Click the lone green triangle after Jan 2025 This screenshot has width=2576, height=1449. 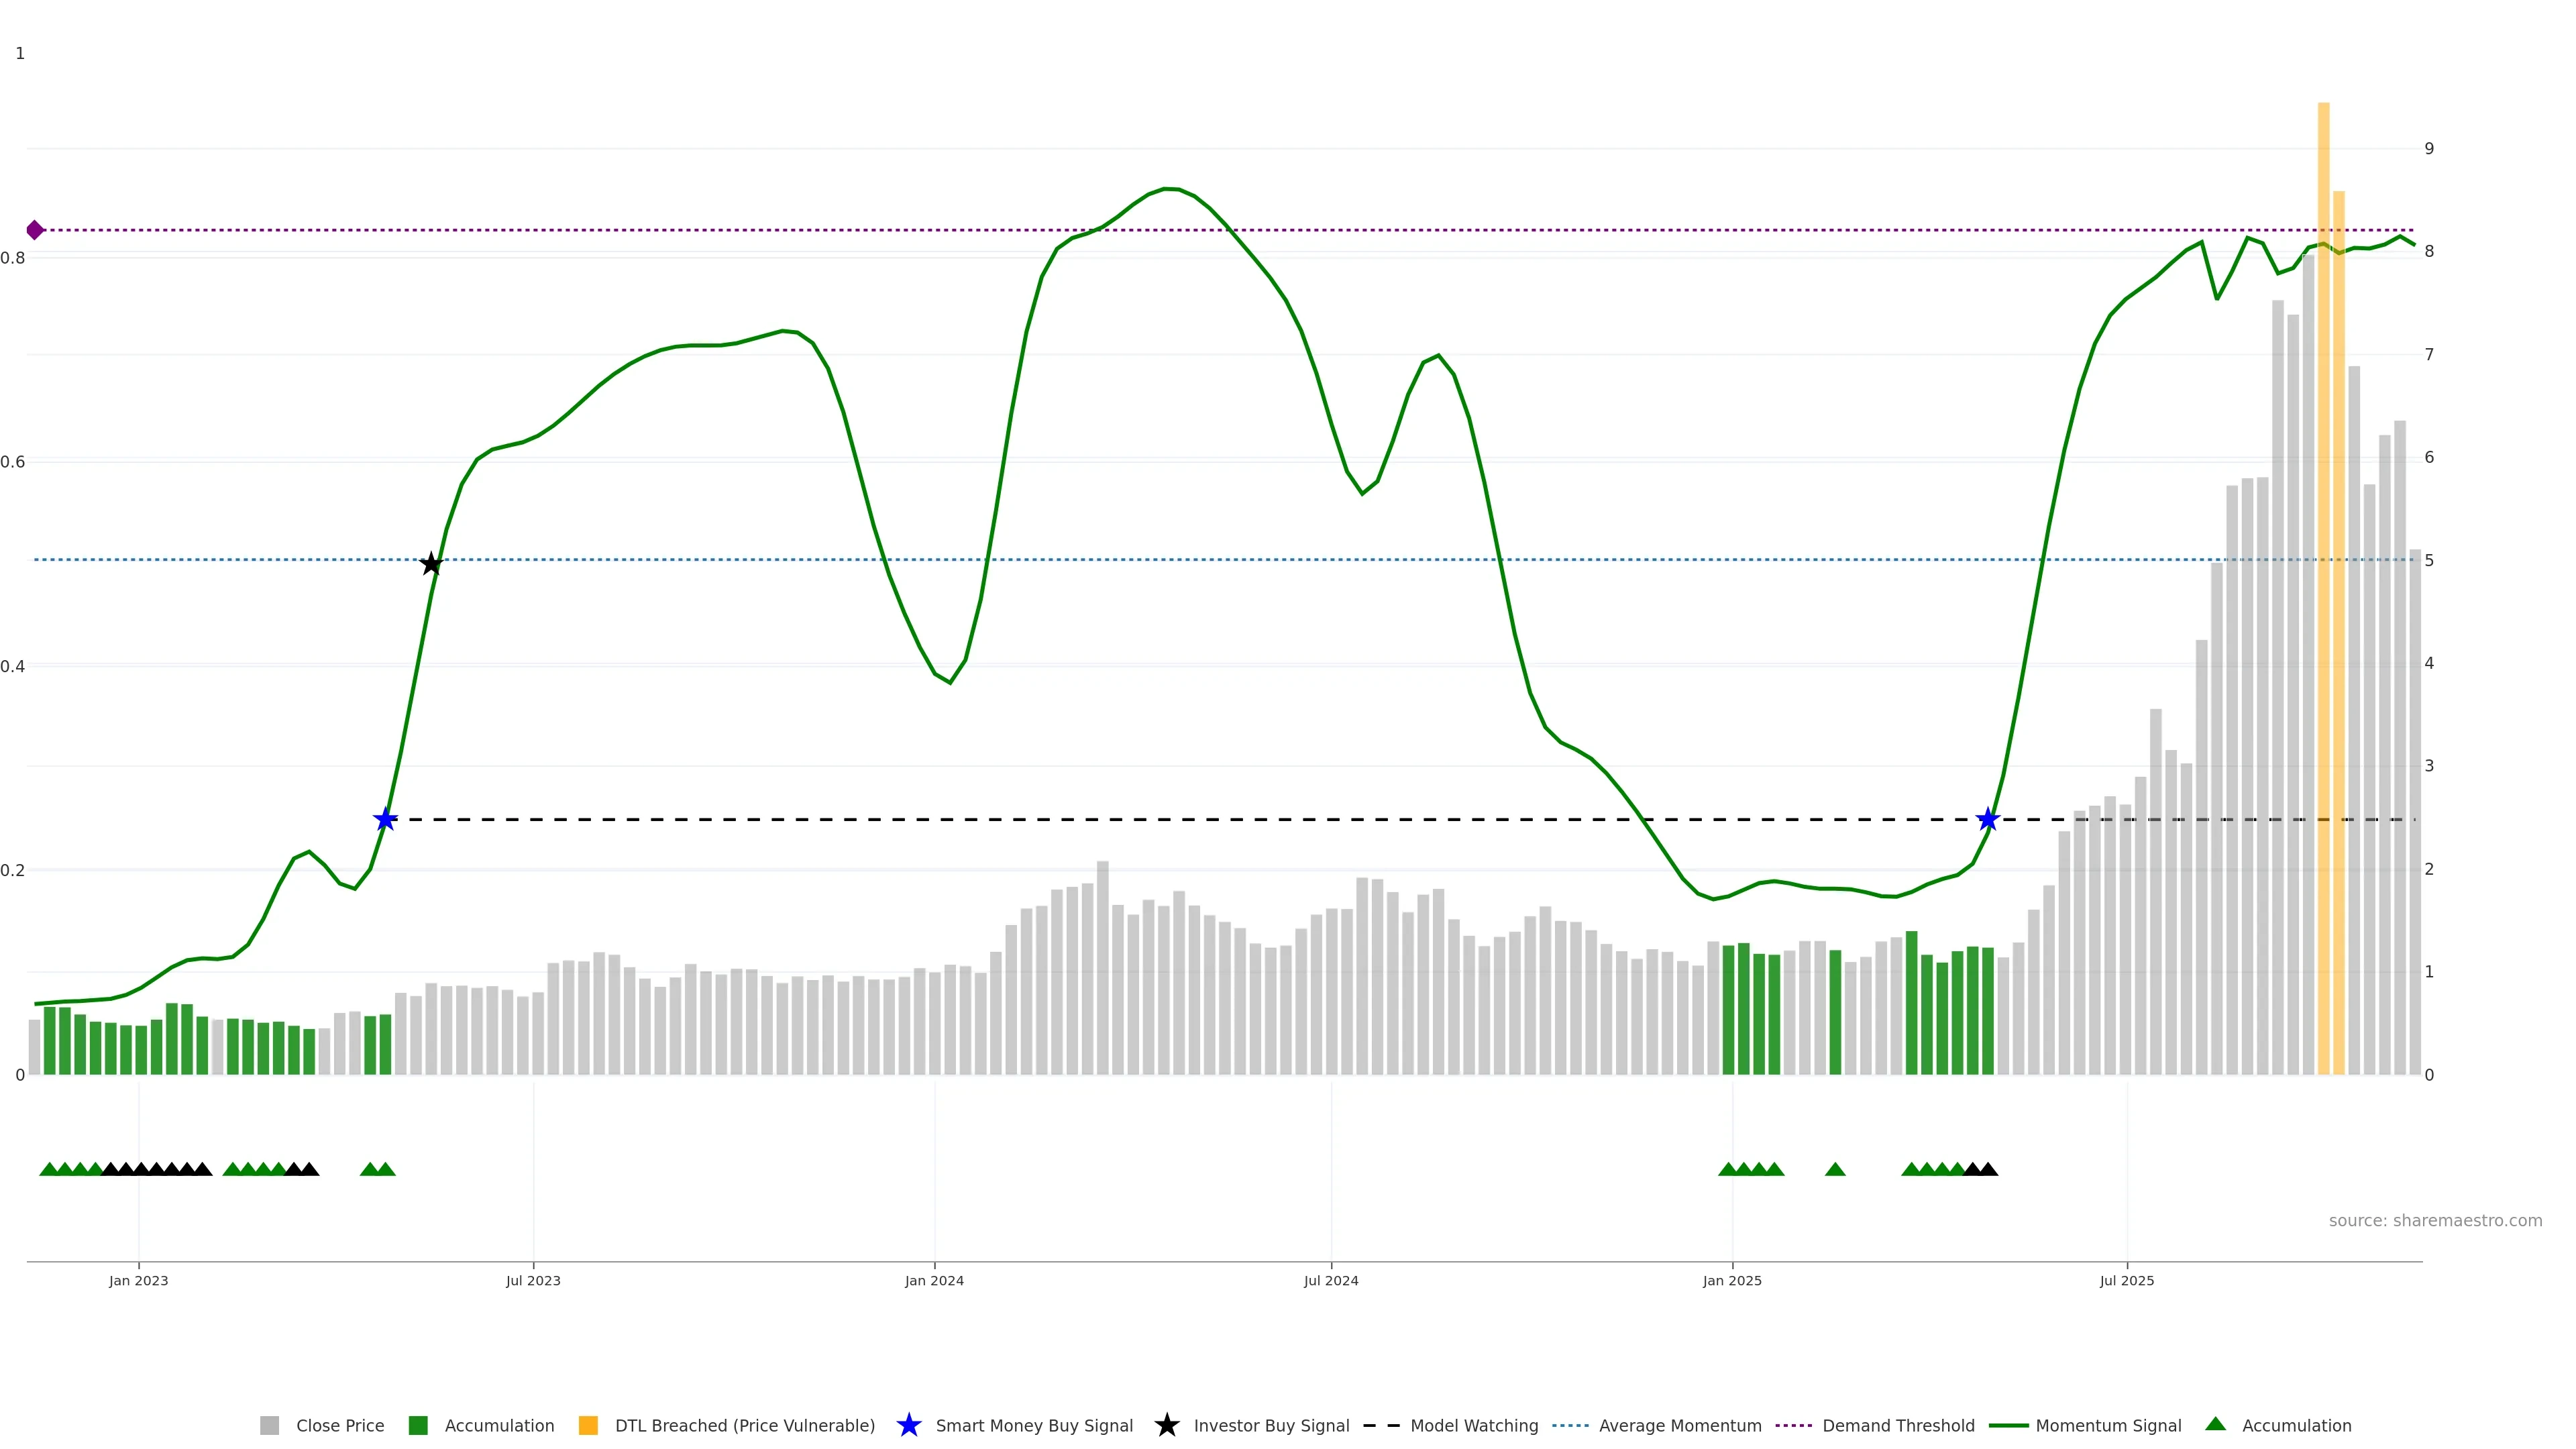point(1835,1169)
